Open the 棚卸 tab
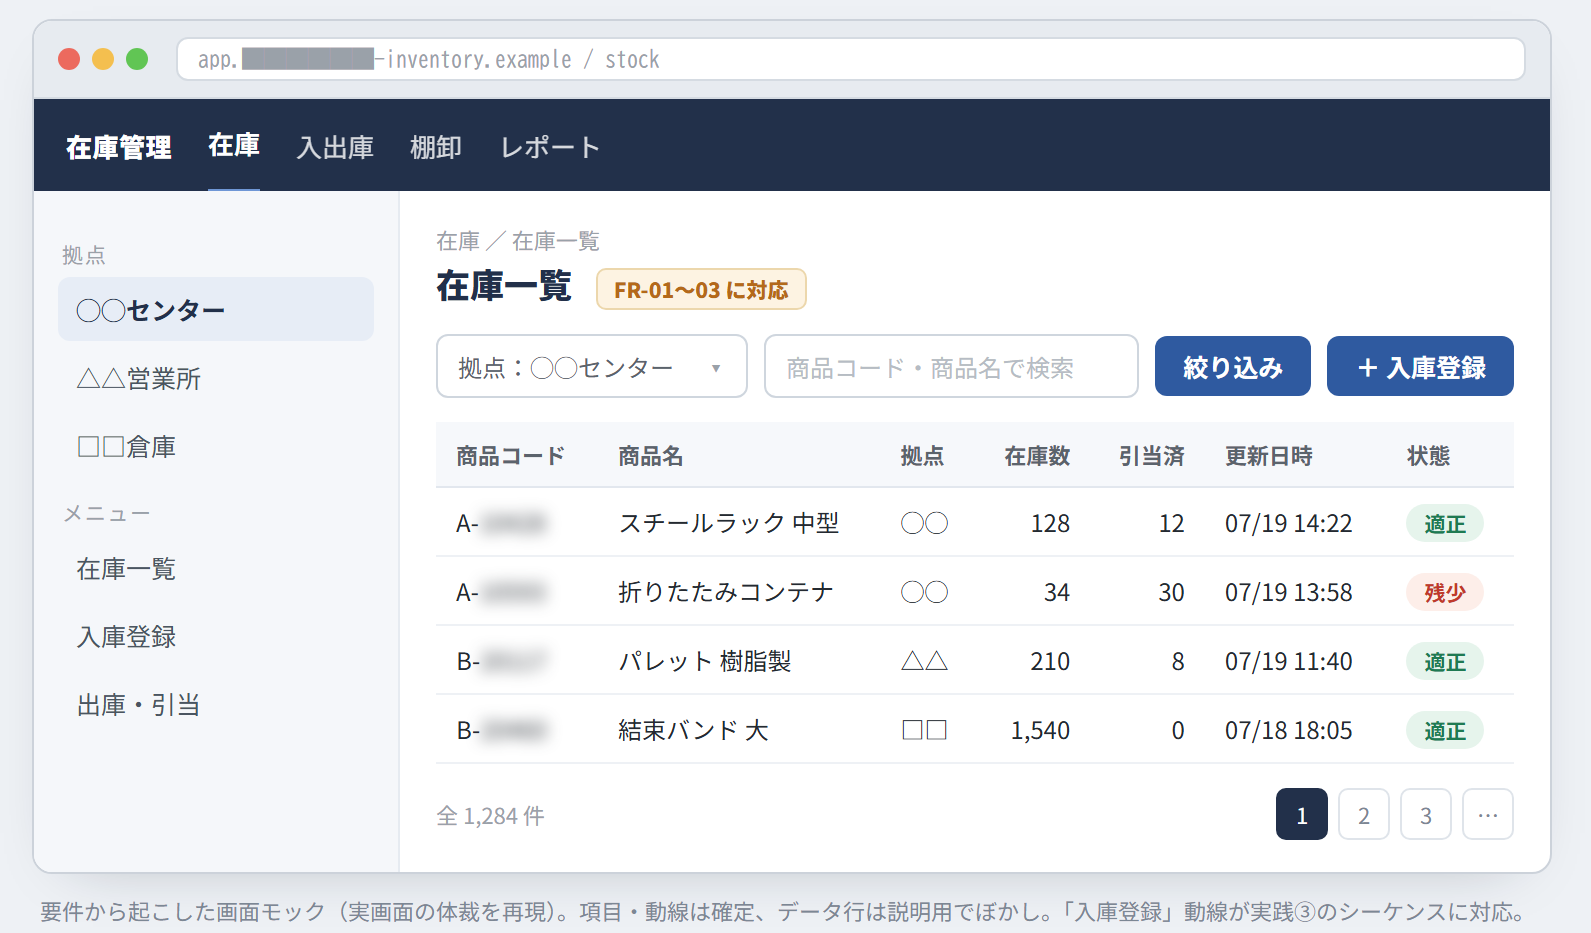 [x=436, y=147]
